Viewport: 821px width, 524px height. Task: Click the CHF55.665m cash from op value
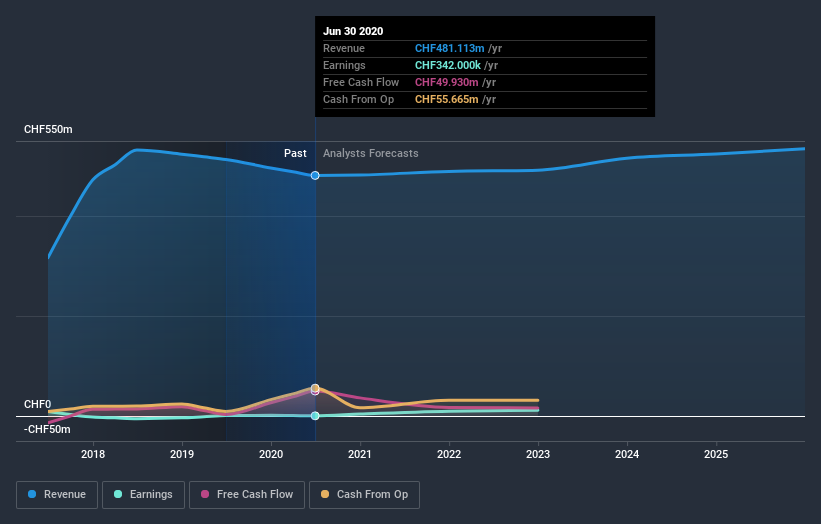point(447,99)
